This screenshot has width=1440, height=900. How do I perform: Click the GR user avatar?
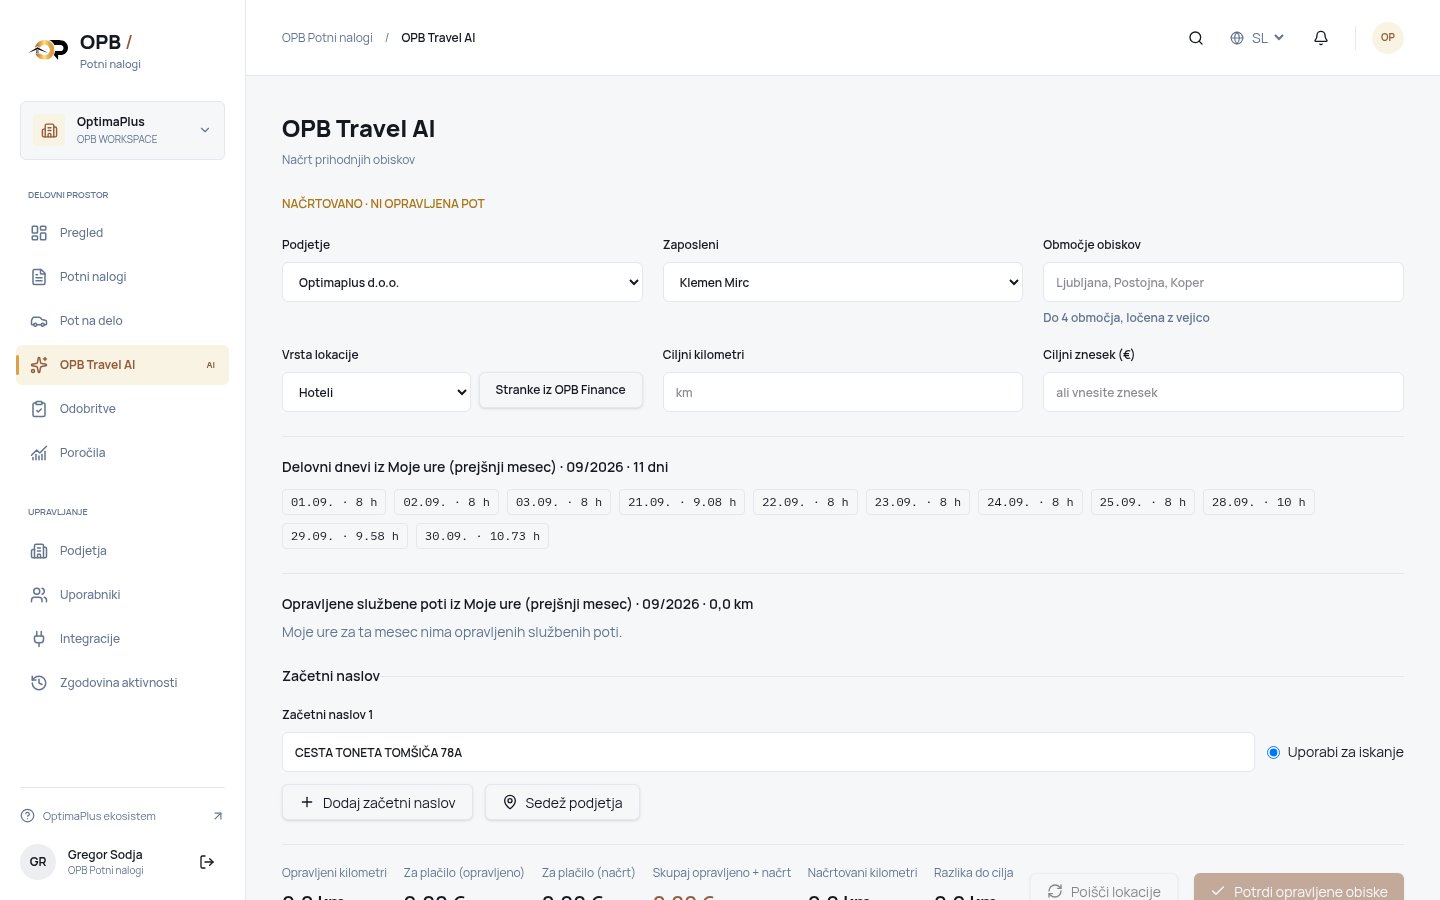(38, 862)
